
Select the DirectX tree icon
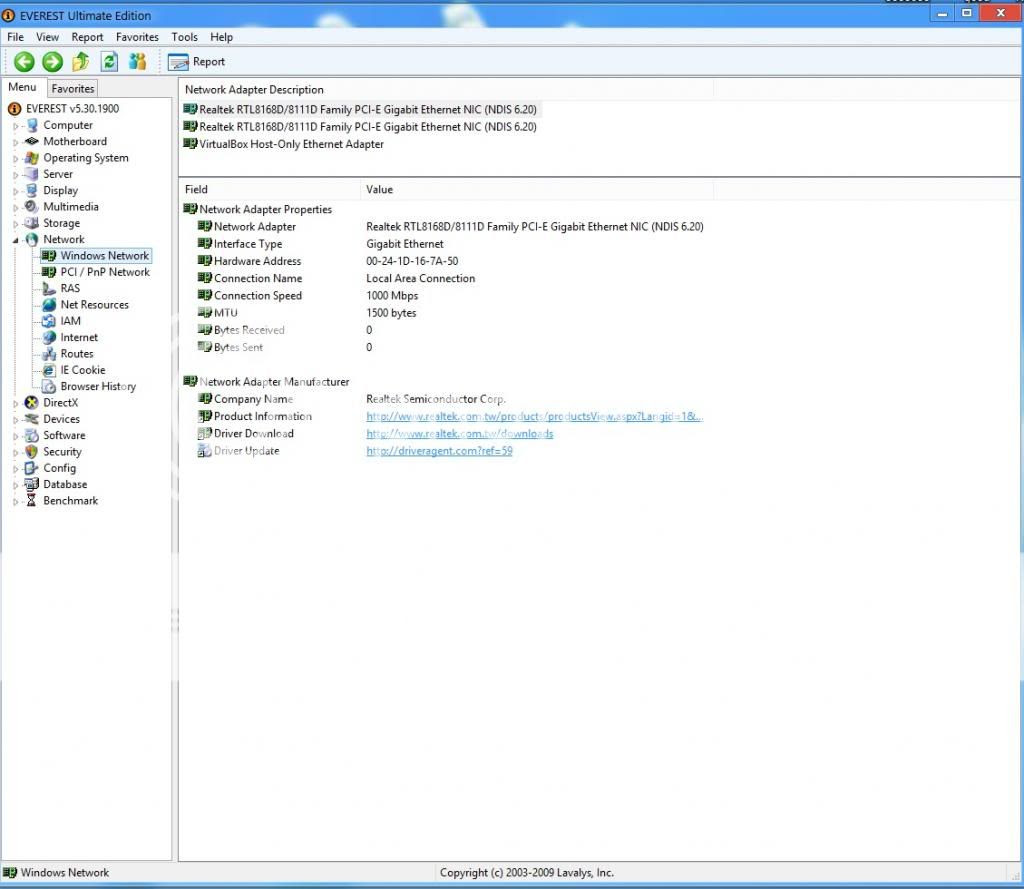[x=31, y=402]
